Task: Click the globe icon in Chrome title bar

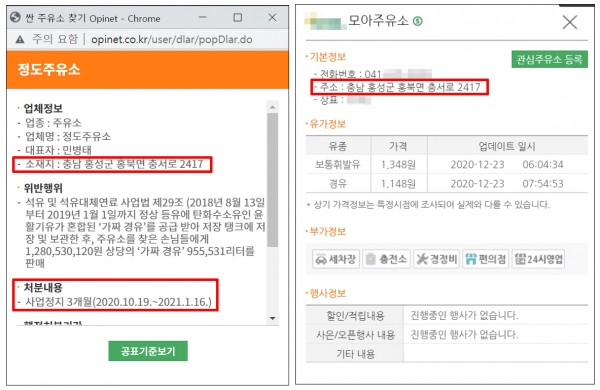Action: tap(15, 18)
